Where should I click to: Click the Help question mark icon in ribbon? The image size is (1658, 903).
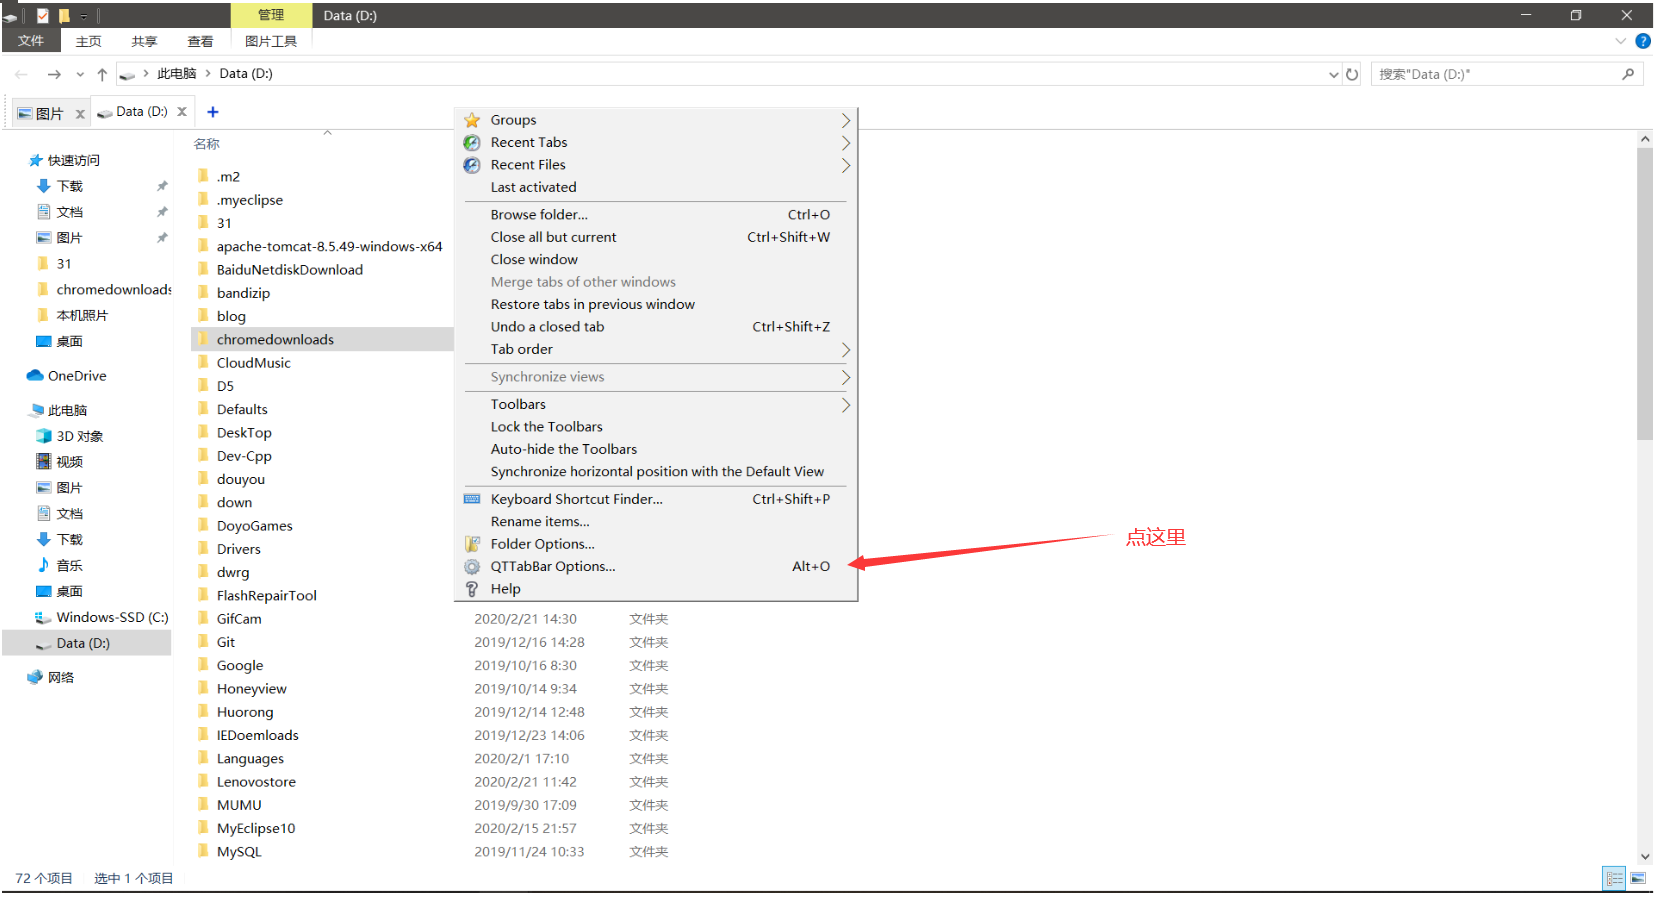coord(1642,41)
